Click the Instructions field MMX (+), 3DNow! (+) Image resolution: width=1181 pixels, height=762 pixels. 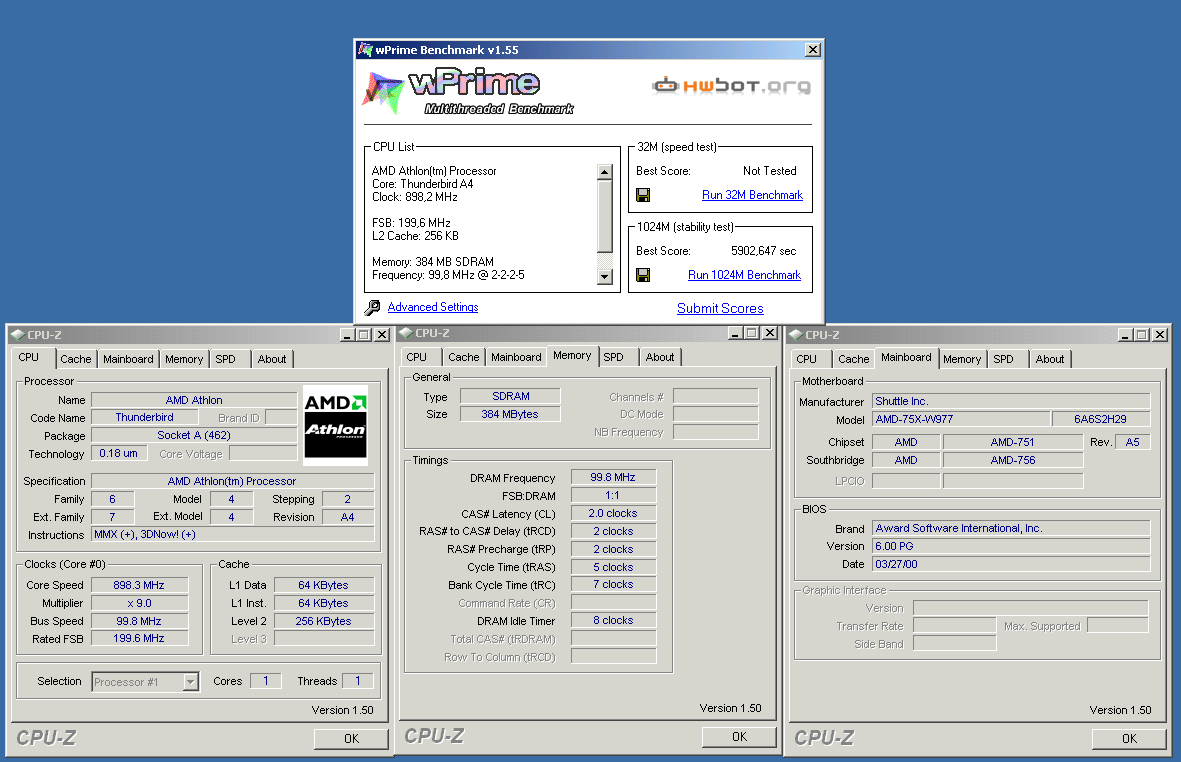pos(233,535)
